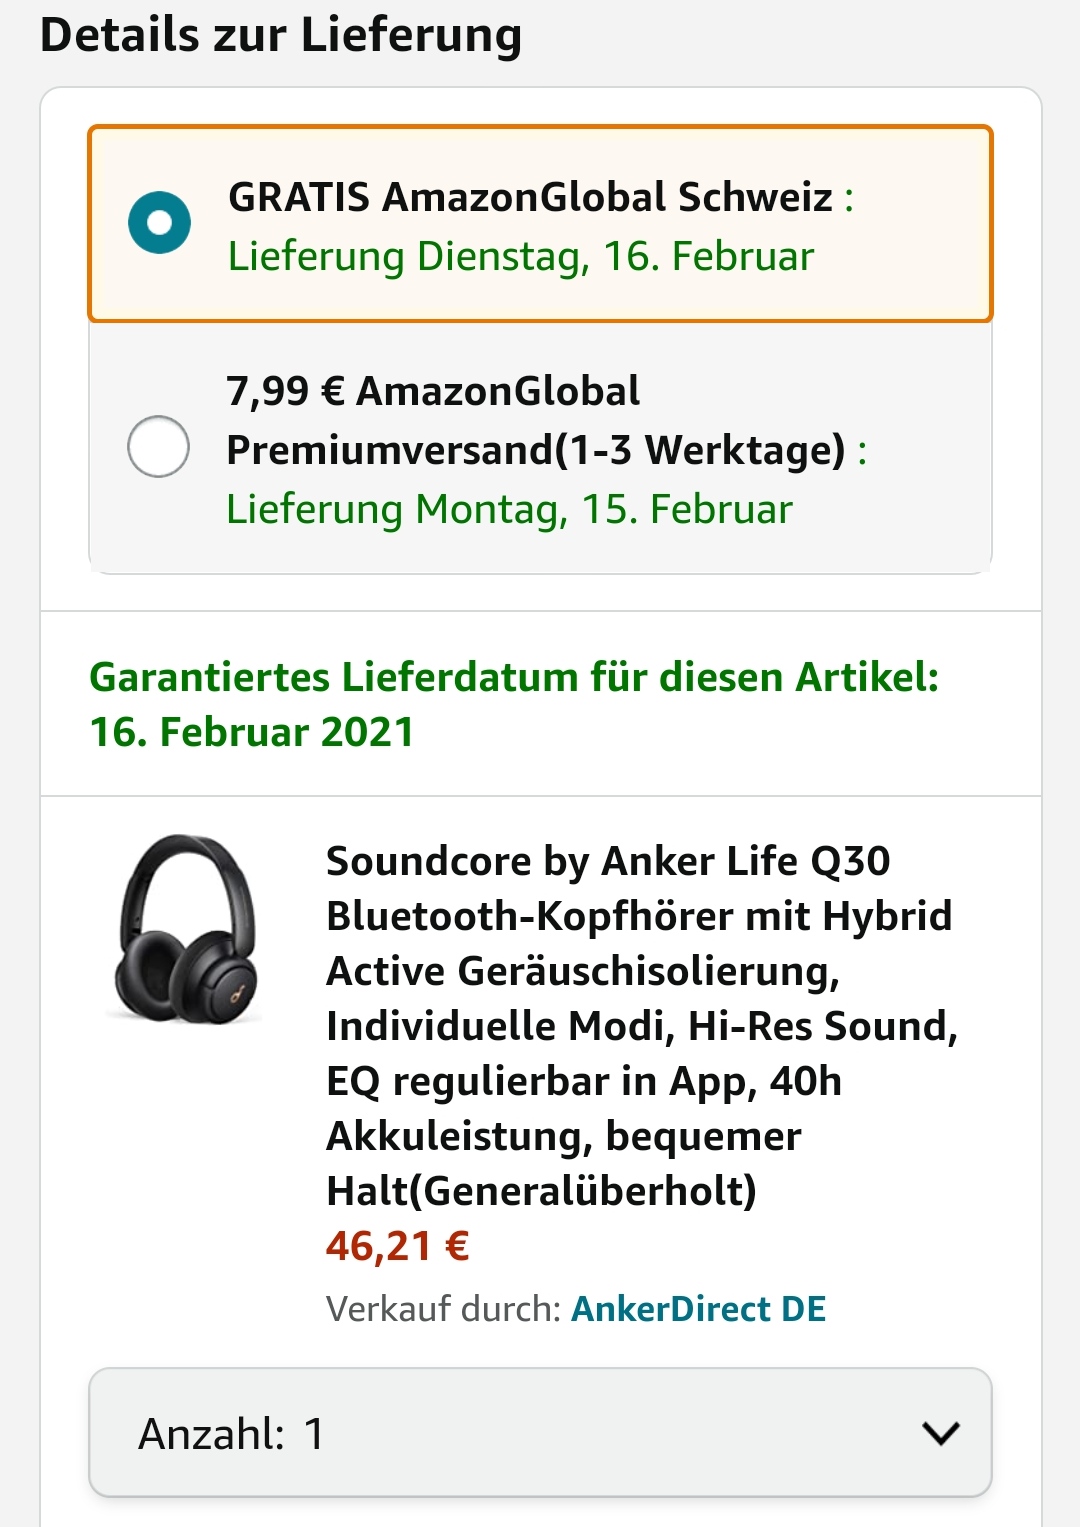Click the chevron arrow in the Anzahl box
1080x1527 pixels.
[x=941, y=1433]
